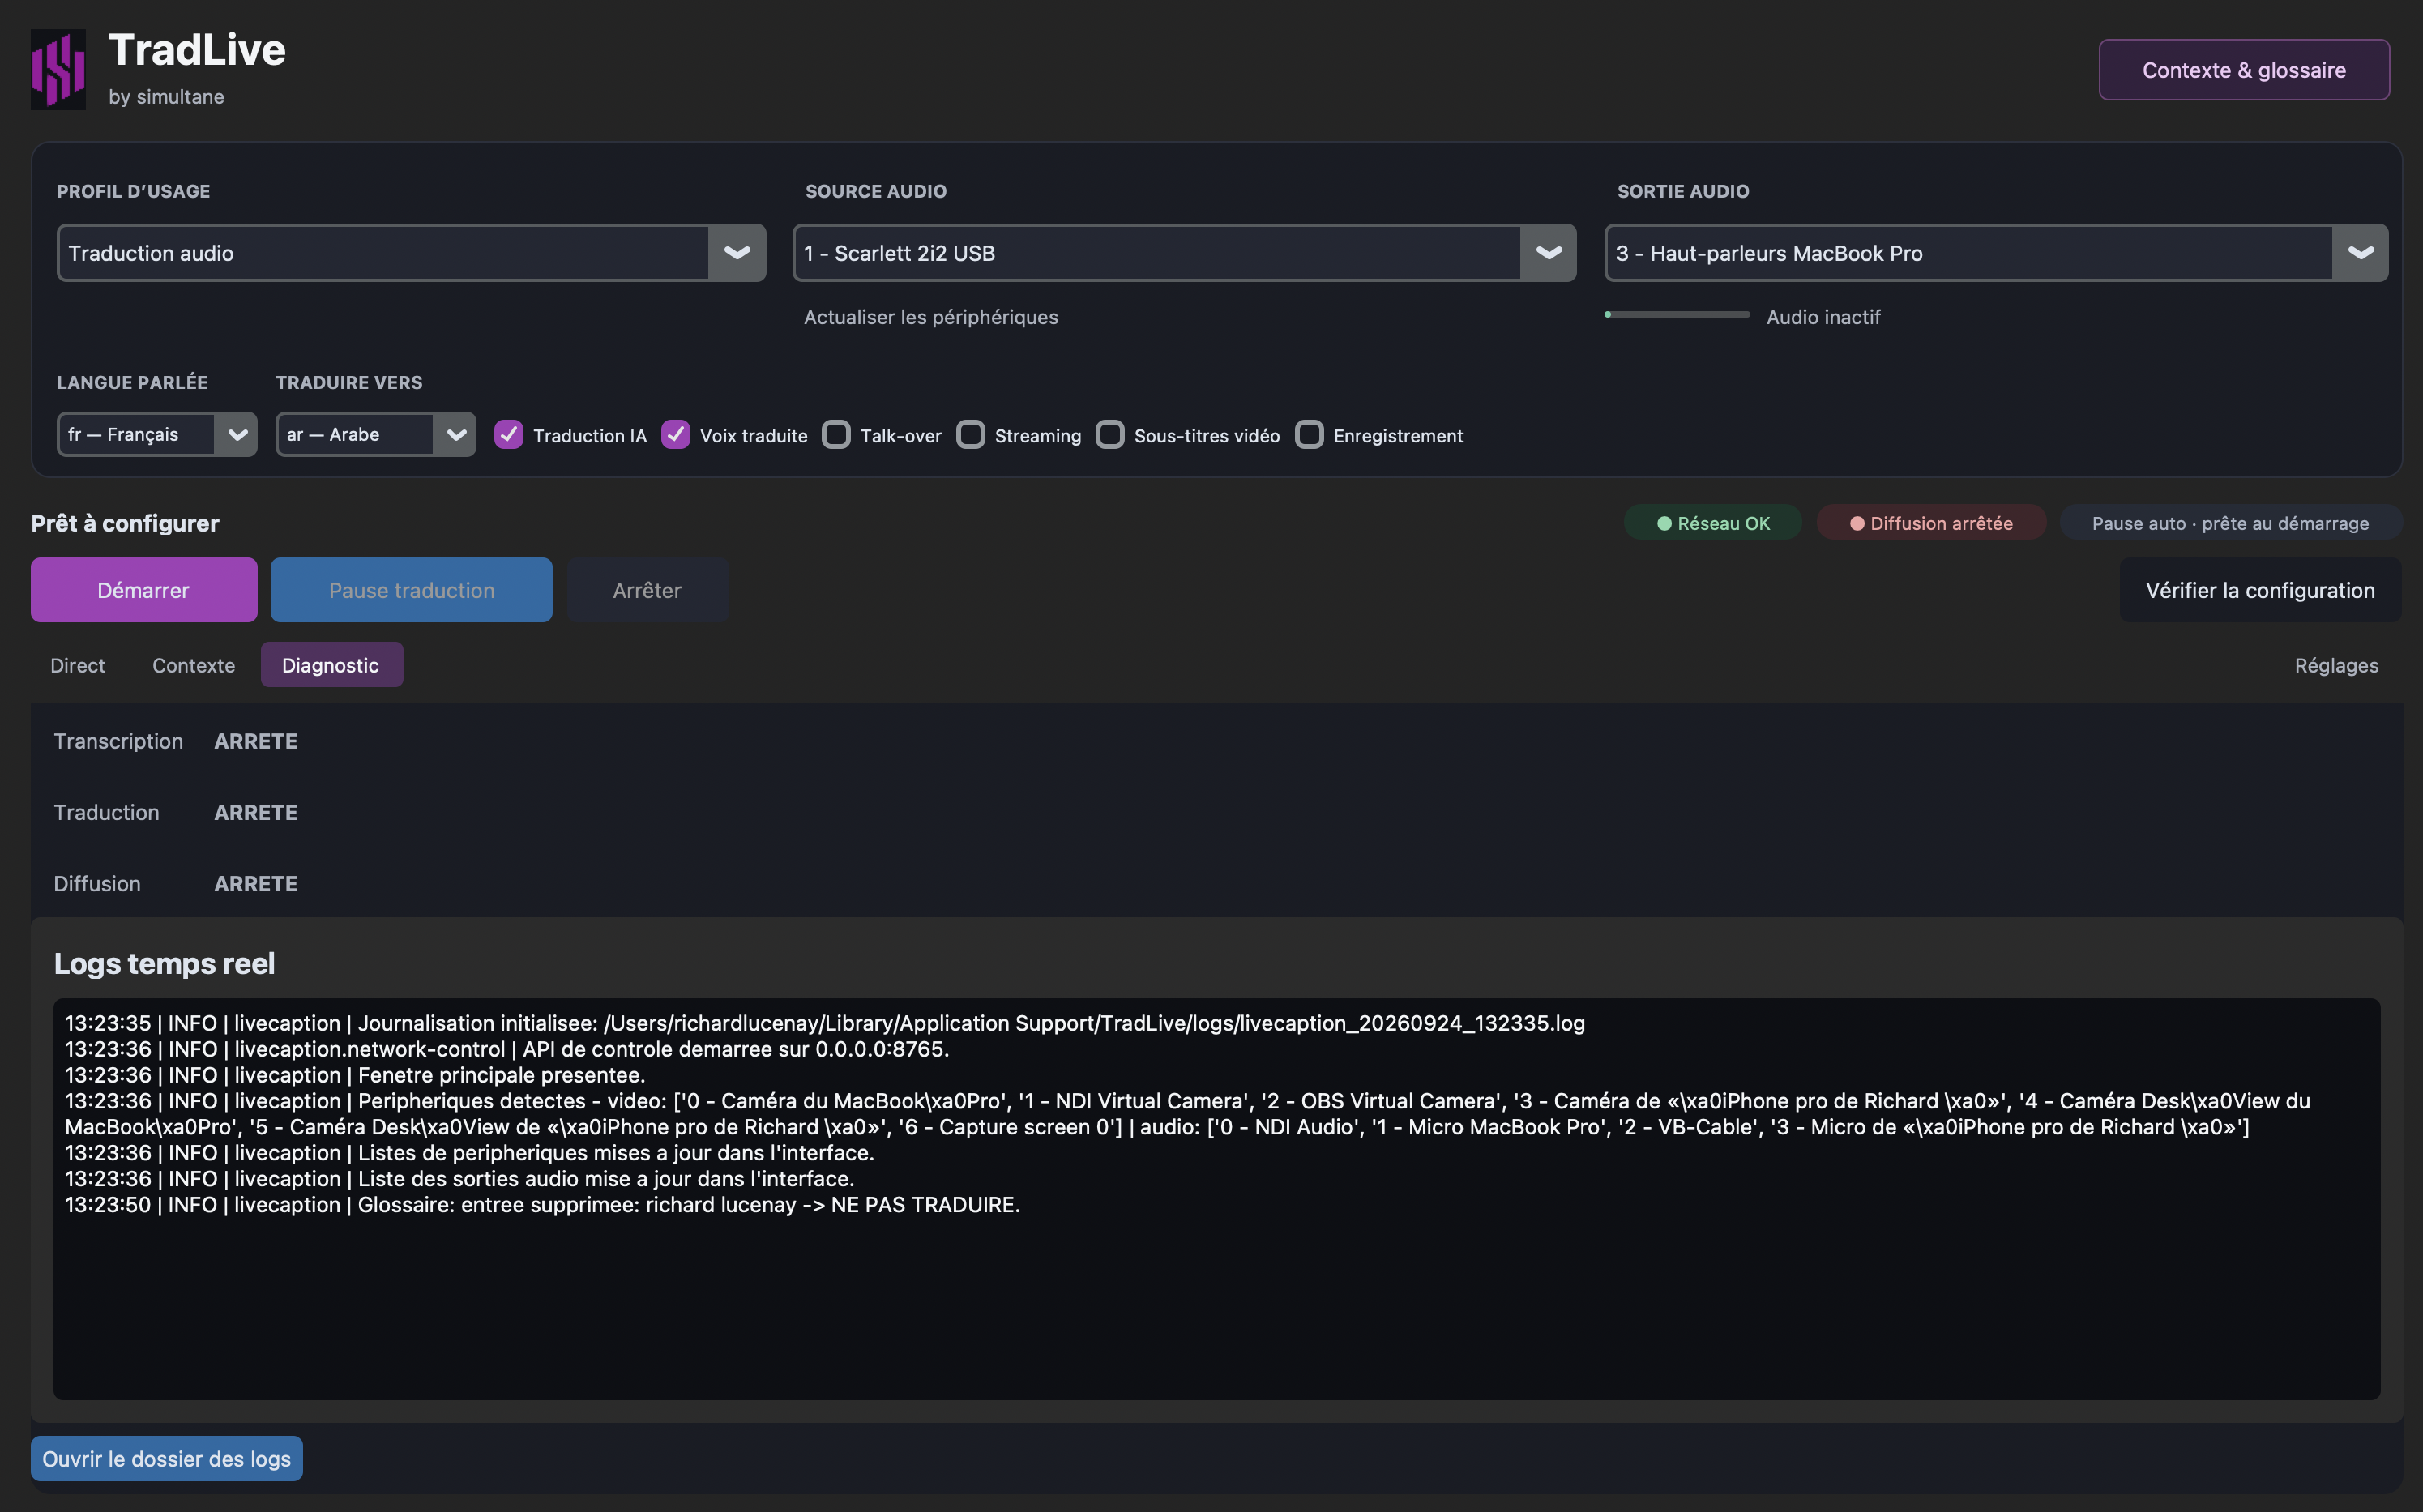
Task: Click the Réseau OK status badge
Action: (x=1713, y=523)
